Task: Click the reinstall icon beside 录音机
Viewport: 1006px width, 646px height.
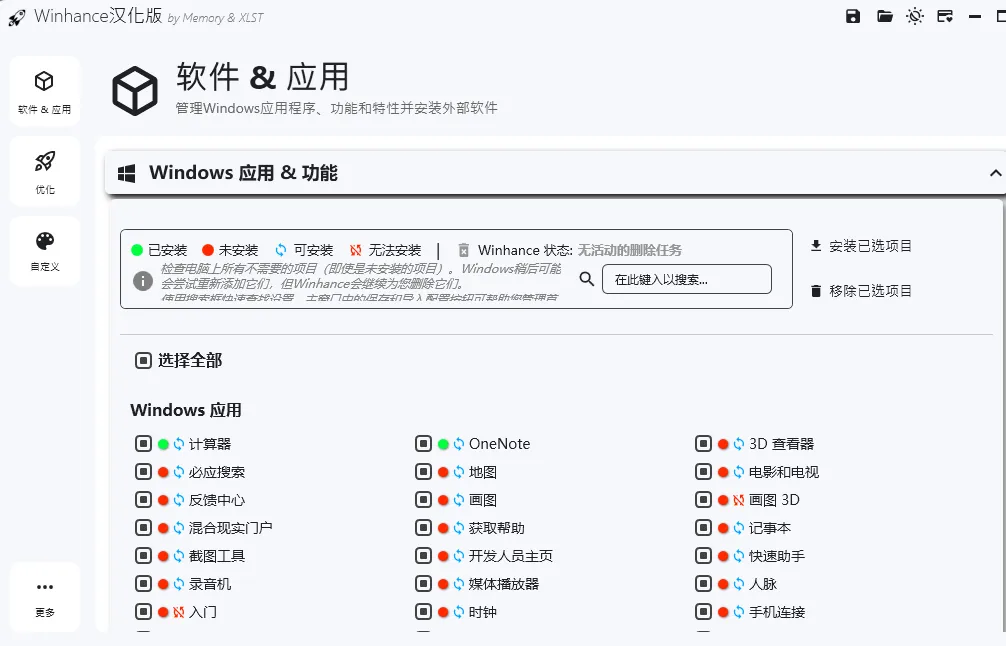Action: 178,584
